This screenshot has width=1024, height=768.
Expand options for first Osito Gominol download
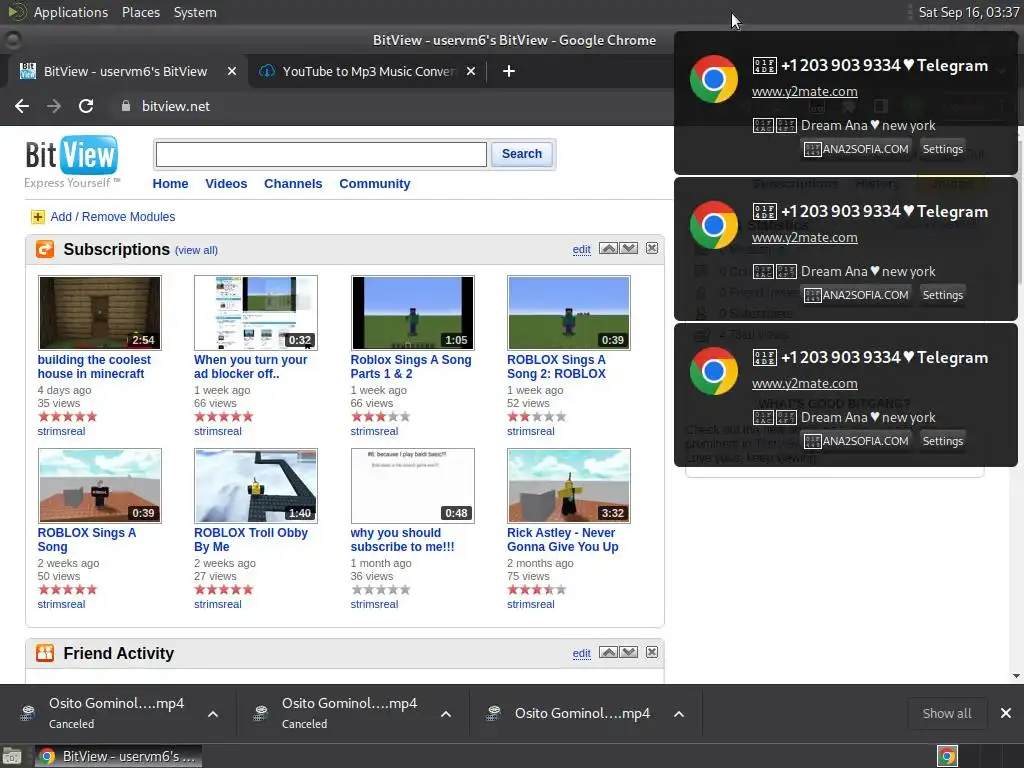(213, 714)
